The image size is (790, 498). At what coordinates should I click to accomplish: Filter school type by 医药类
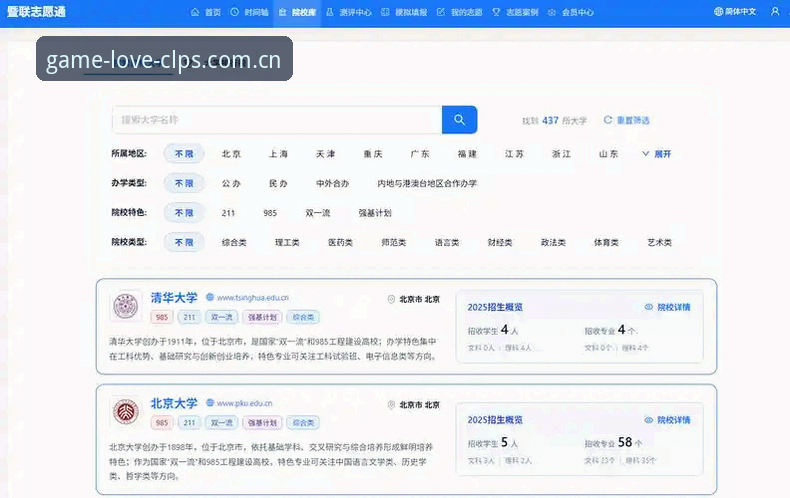tap(341, 242)
